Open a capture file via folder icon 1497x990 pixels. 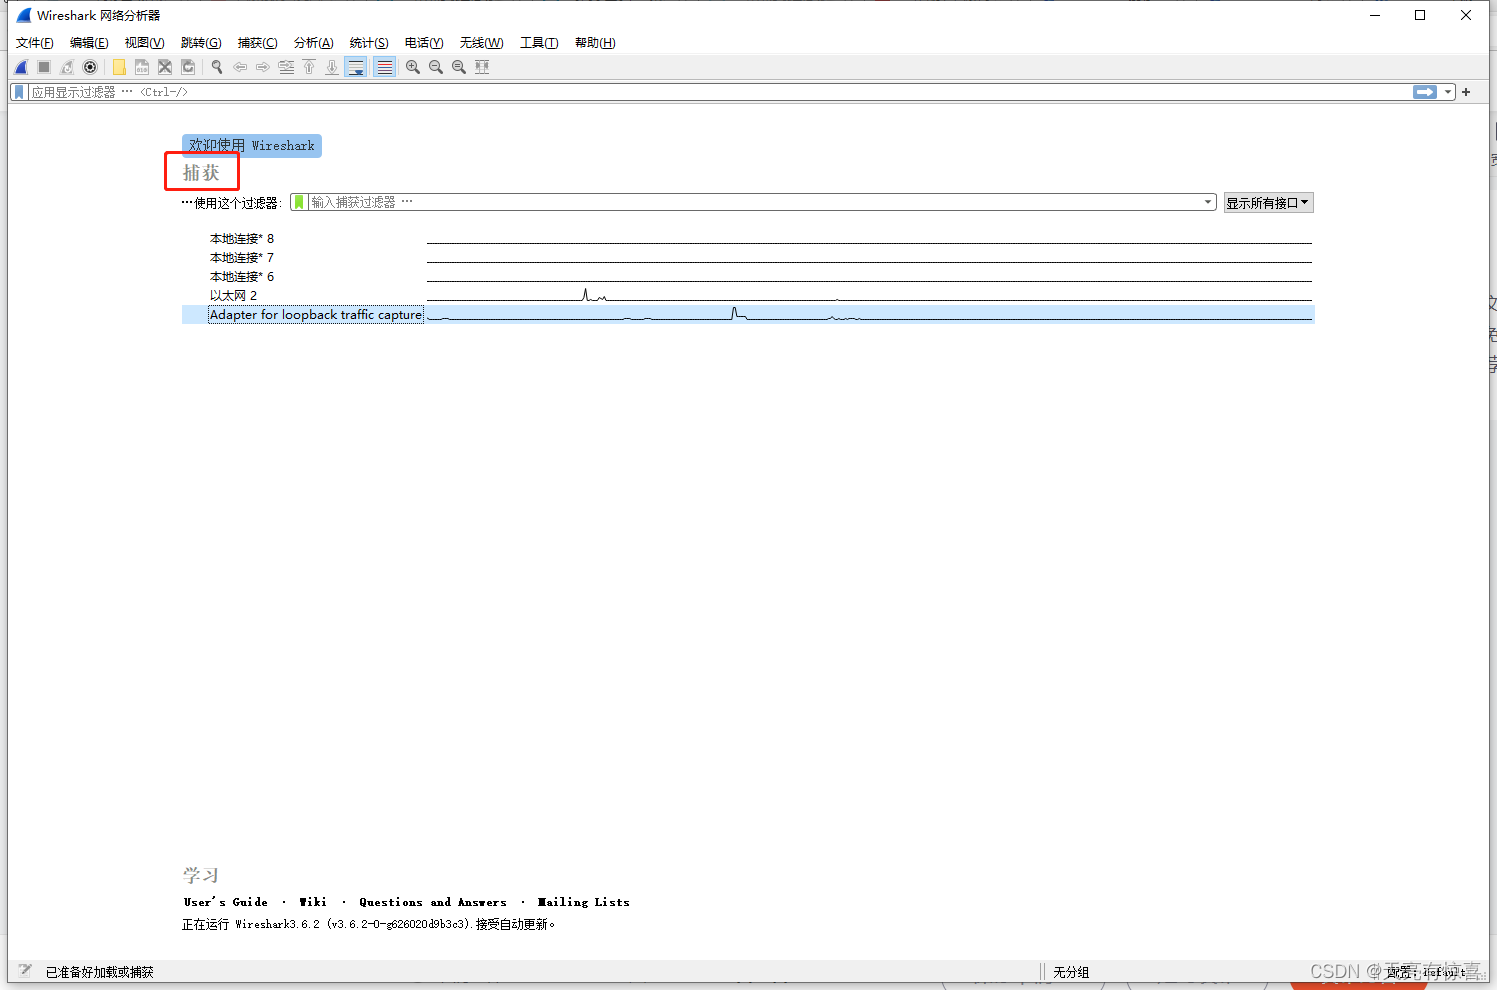tap(119, 67)
